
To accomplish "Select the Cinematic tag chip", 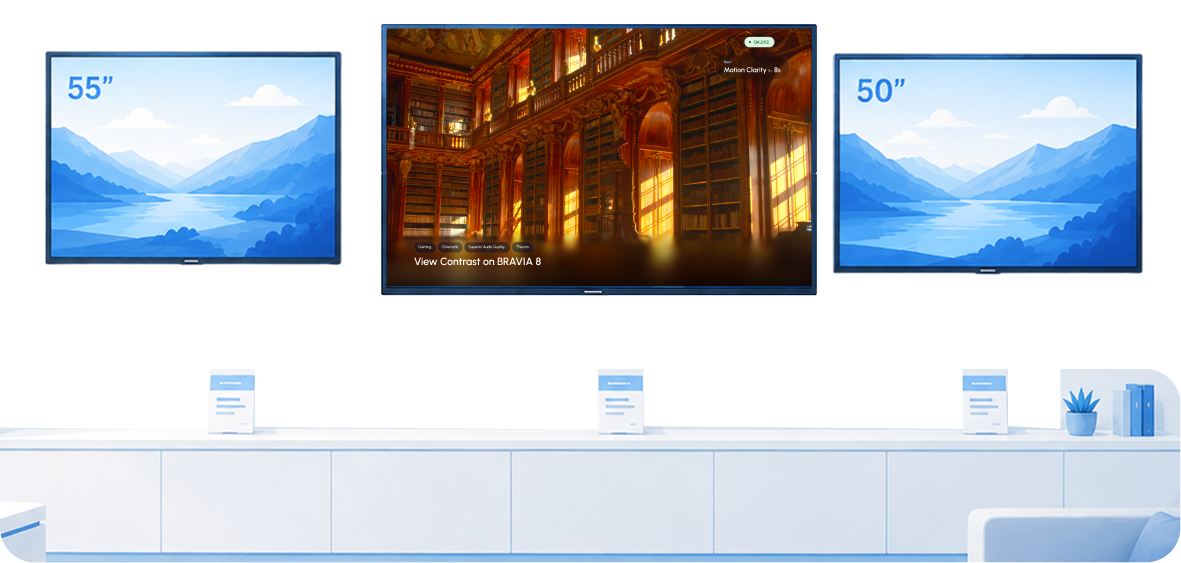I will pyautogui.click(x=450, y=247).
